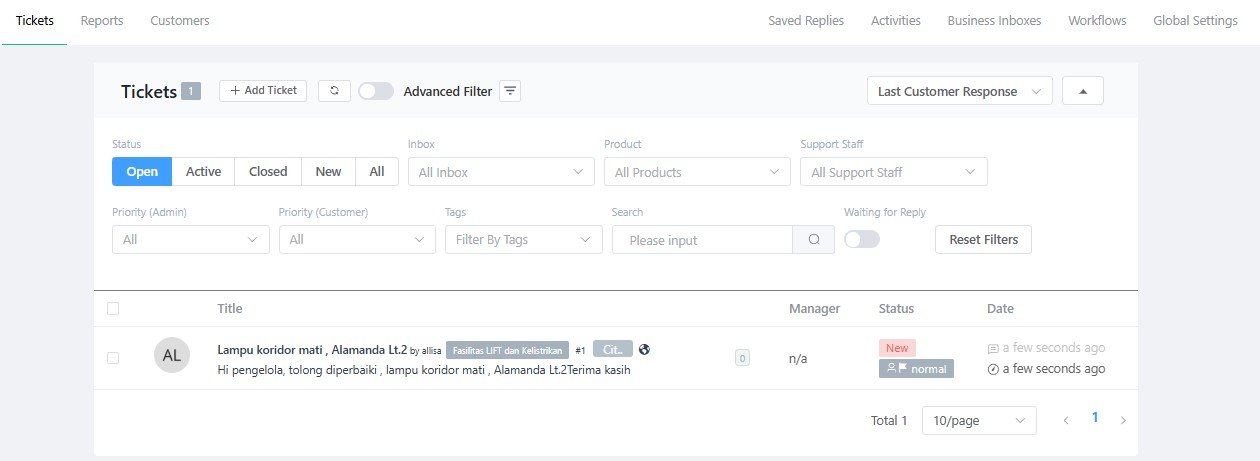Viewport: 1260px width, 461px height.
Task: Click the Add Ticket button
Action: point(263,91)
